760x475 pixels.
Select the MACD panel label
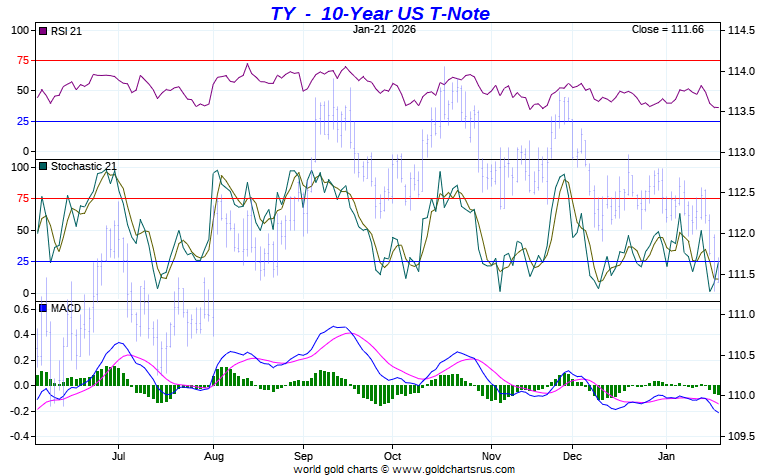(x=66, y=308)
